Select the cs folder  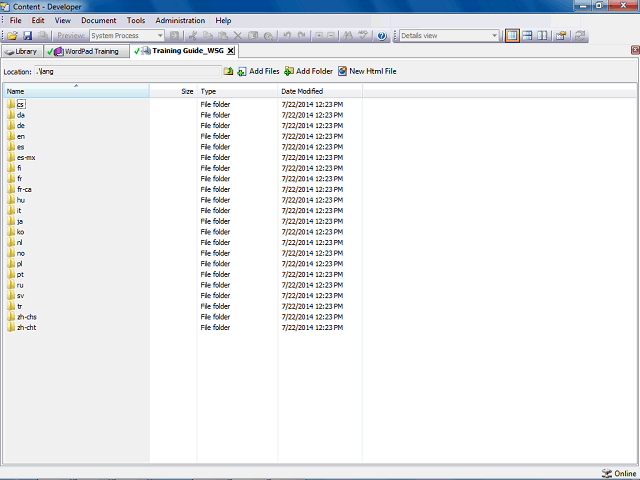[x=20, y=104]
